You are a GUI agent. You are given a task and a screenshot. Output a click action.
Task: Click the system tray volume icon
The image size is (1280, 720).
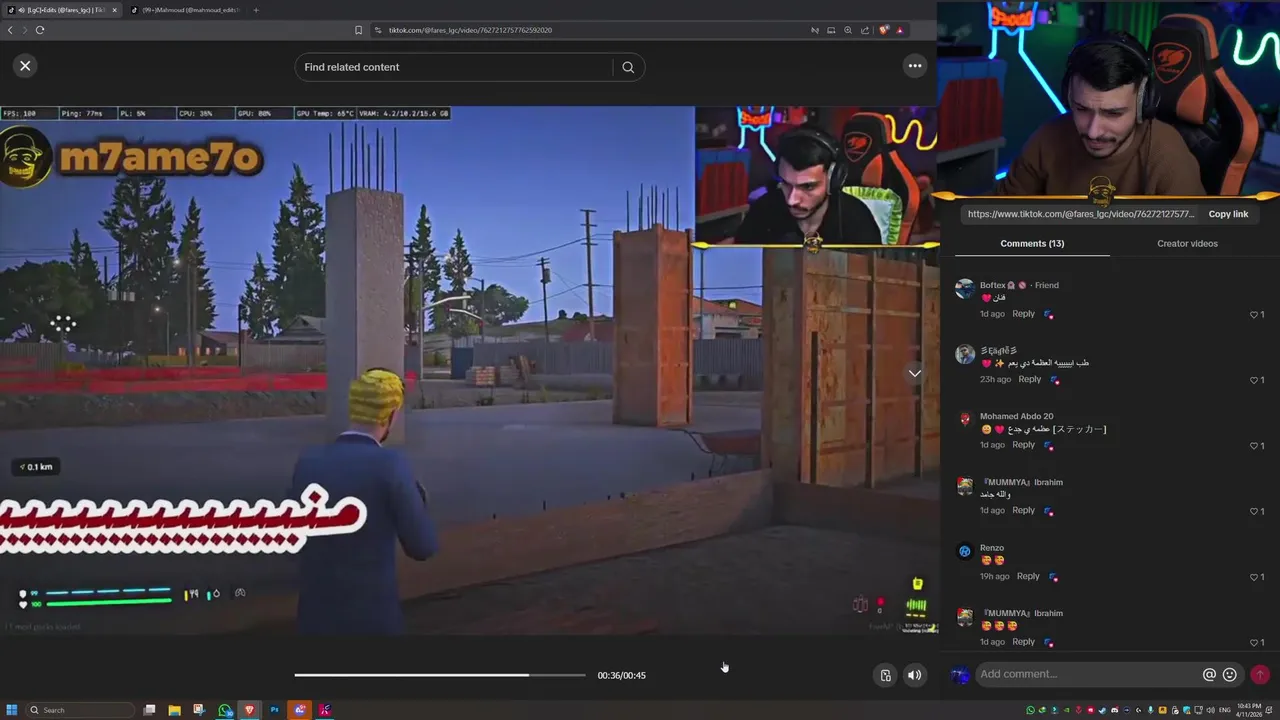1210,710
